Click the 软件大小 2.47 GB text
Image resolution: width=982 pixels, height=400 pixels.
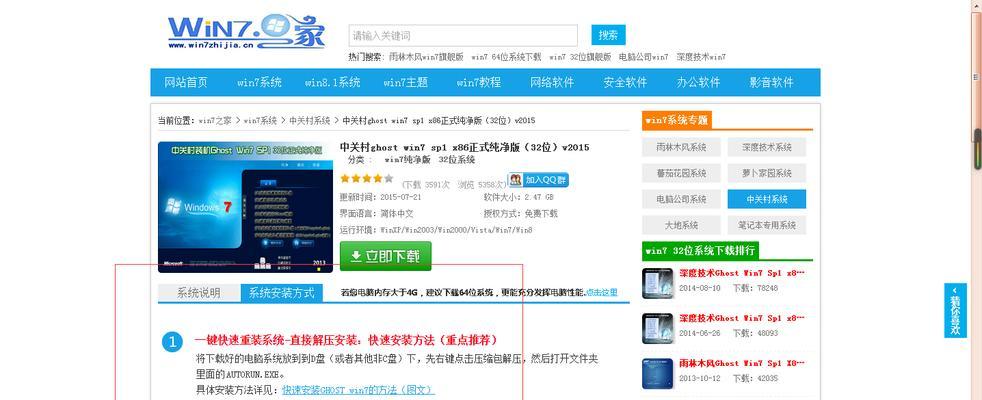[519, 197]
